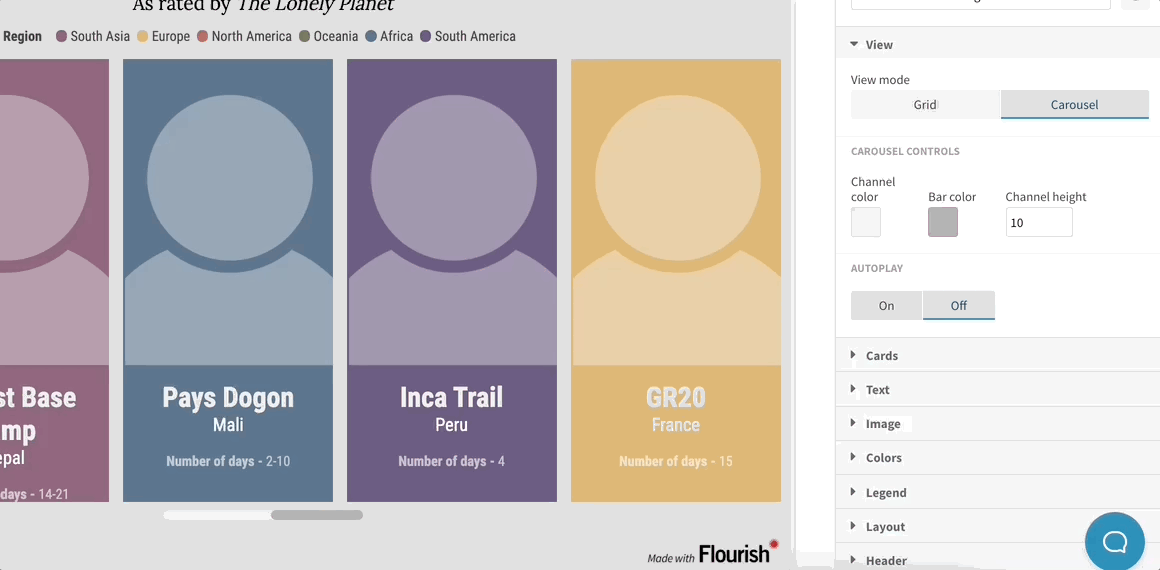Click the Inca Trail card
Image resolution: width=1160 pixels, height=570 pixels.
(451, 280)
